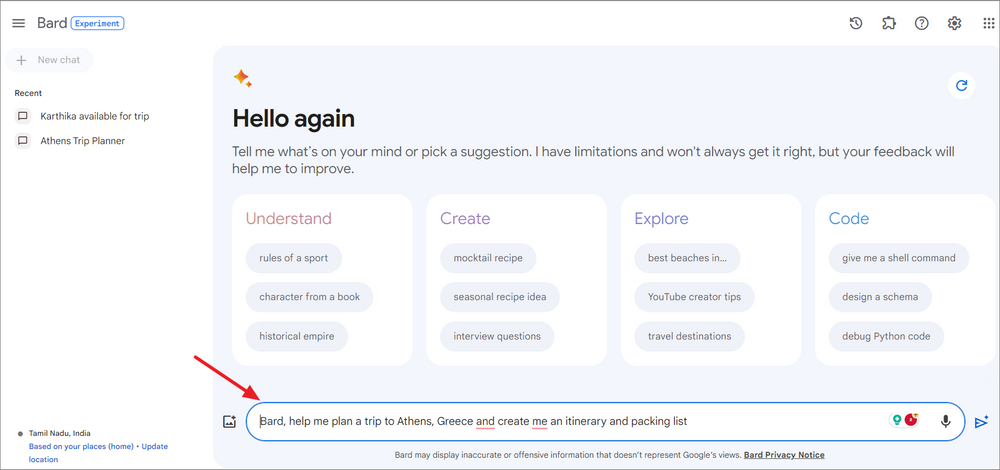The width and height of the screenshot is (1000, 470).
Task: Start a New chat
Action: click(49, 60)
